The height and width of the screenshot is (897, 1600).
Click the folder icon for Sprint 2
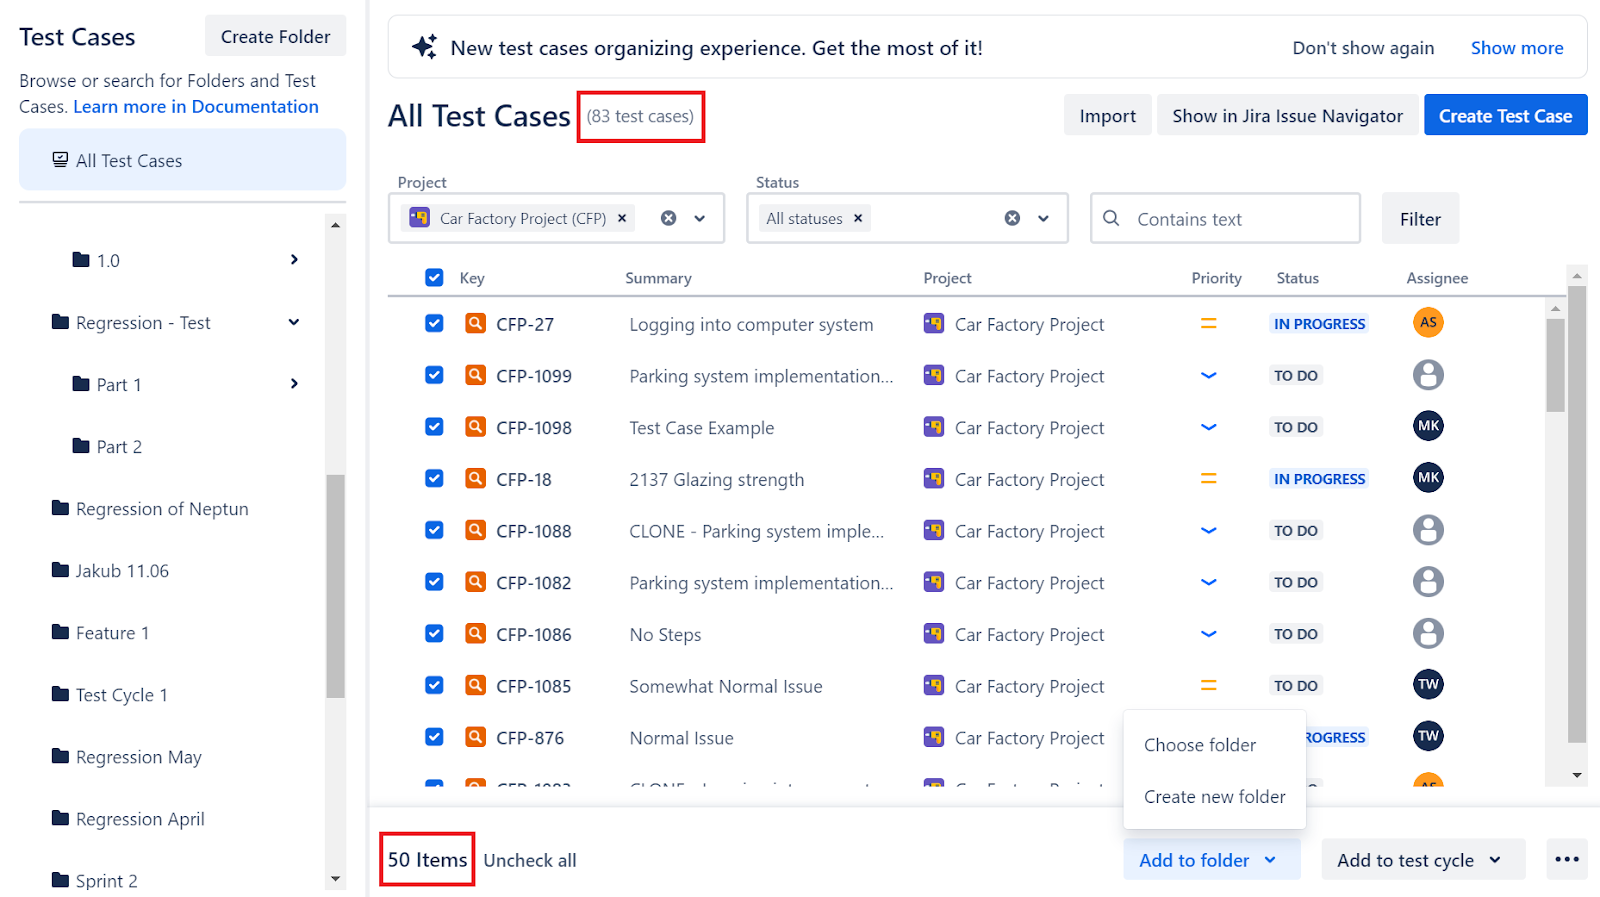[x=61, y=880]
